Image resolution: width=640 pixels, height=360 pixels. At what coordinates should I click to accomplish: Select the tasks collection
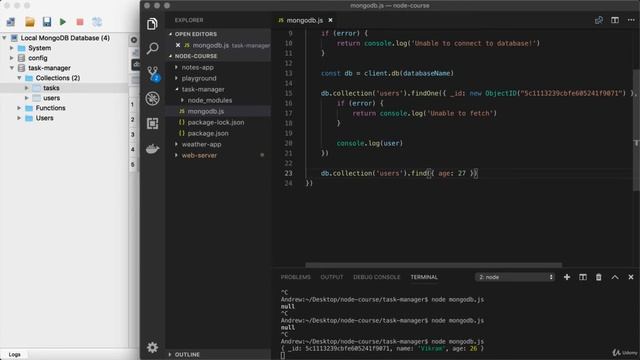[x=51, y=88]
